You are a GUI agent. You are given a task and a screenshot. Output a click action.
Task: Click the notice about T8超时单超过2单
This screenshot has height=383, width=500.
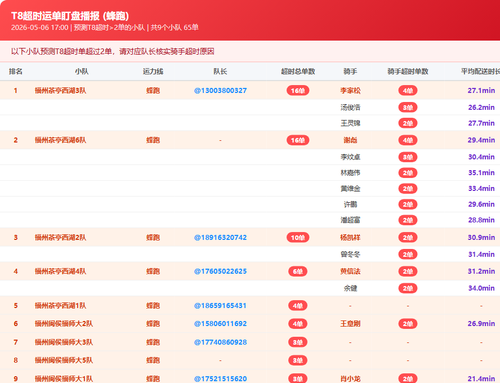(x=112, y=51)
